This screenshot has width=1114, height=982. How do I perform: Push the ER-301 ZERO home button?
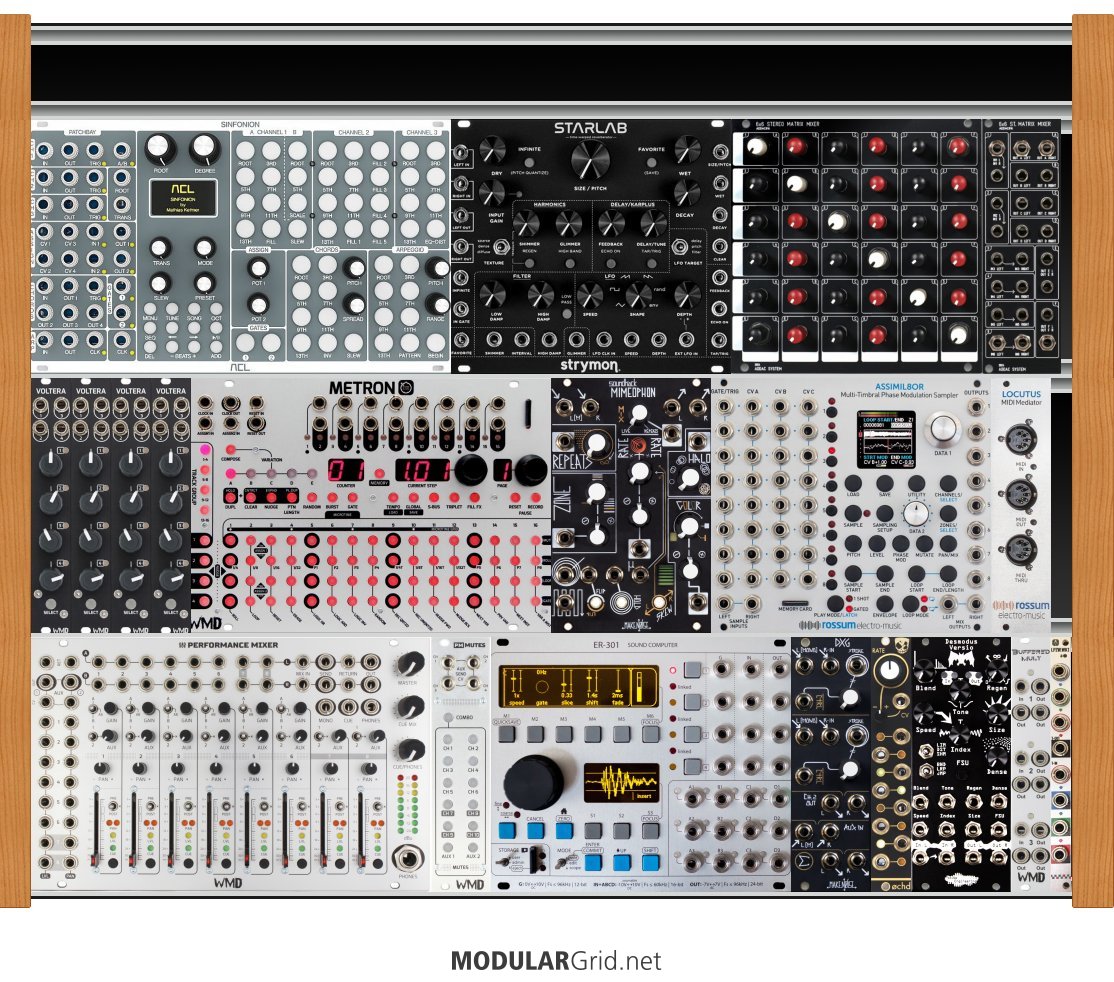point(563,831)
